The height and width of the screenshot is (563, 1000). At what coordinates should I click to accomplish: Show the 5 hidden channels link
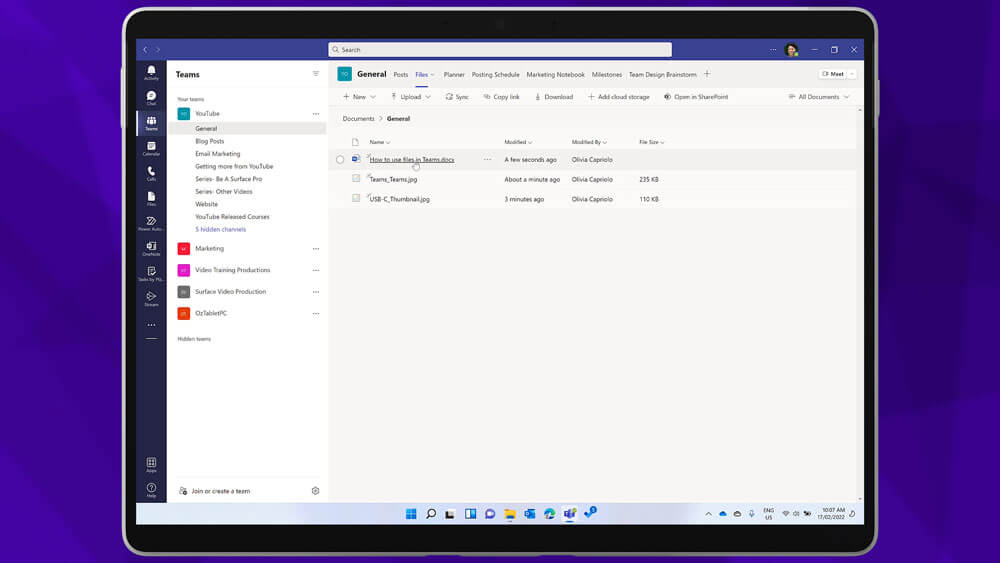point(220,229)
